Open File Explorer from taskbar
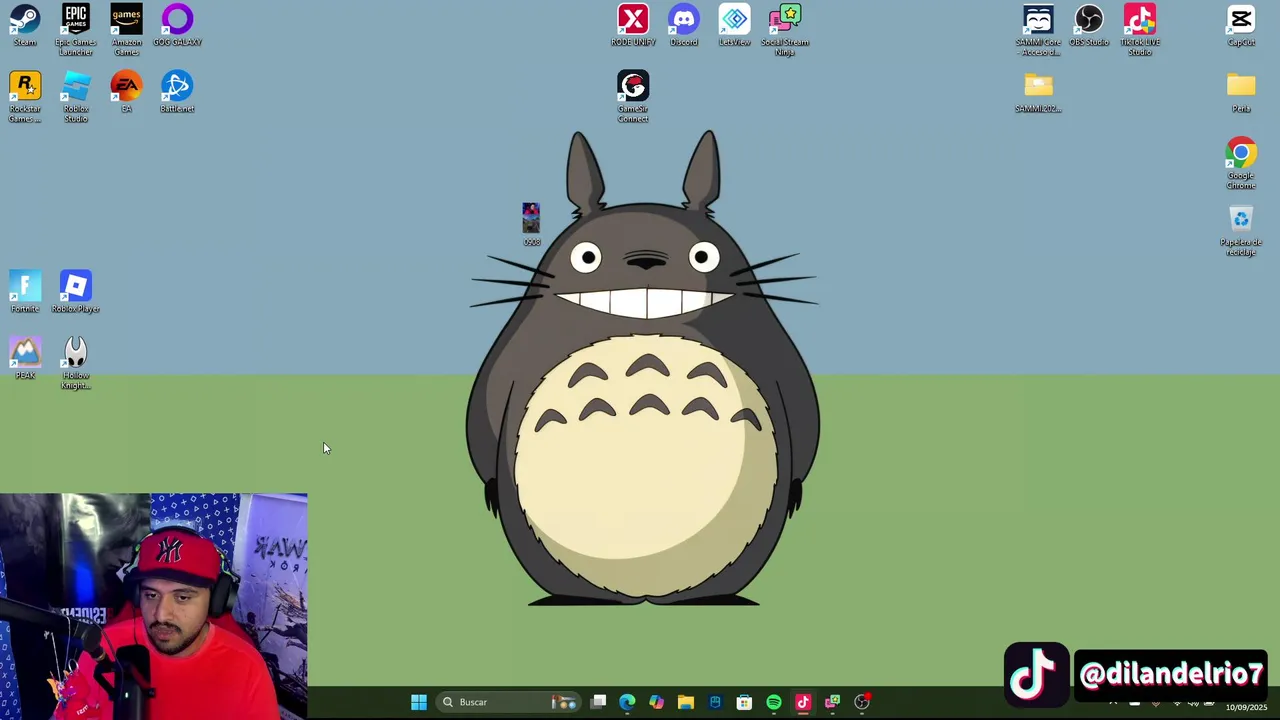 [685, 702]
